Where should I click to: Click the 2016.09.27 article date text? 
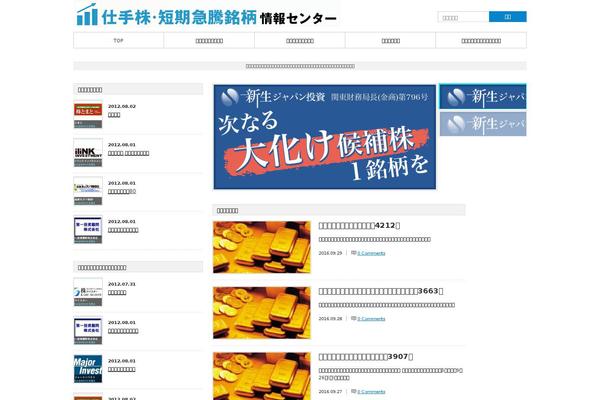[x=330, y=392]
